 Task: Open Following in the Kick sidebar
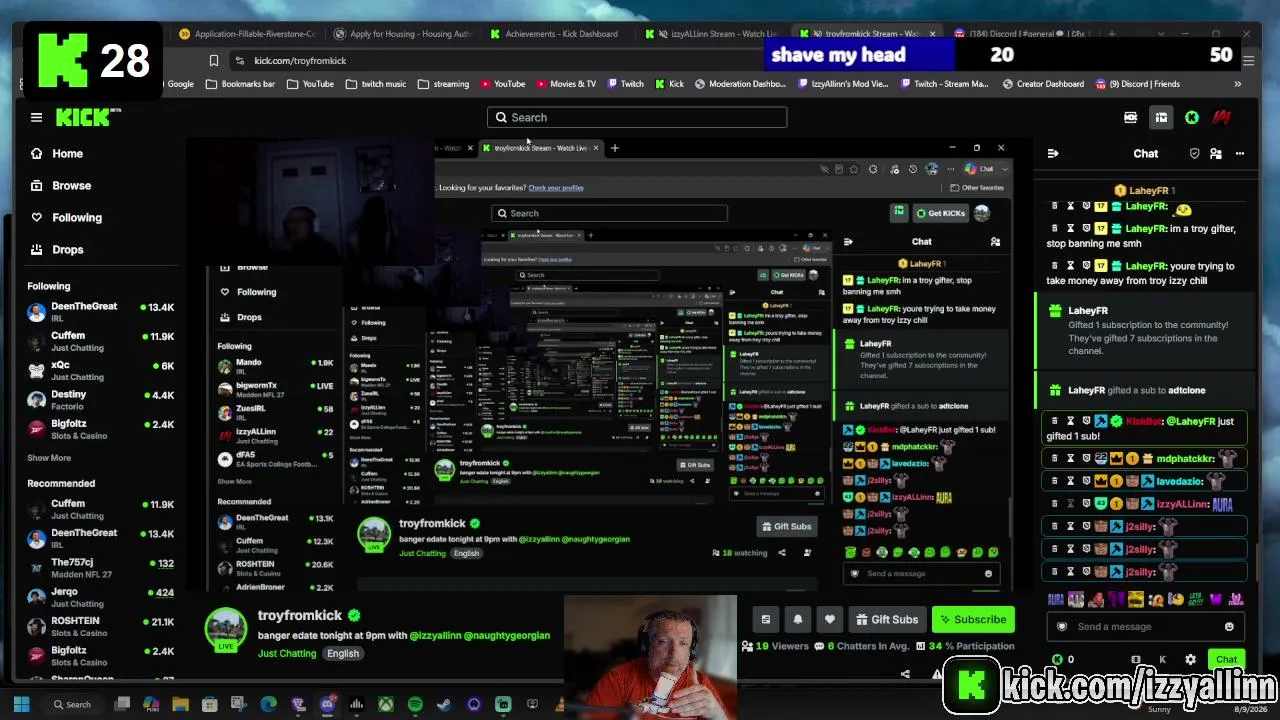(66, 217)
